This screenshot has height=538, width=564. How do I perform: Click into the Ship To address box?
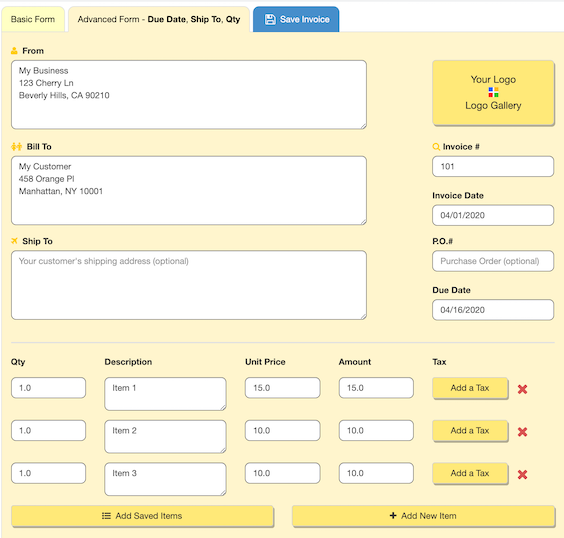click(189, 285)
